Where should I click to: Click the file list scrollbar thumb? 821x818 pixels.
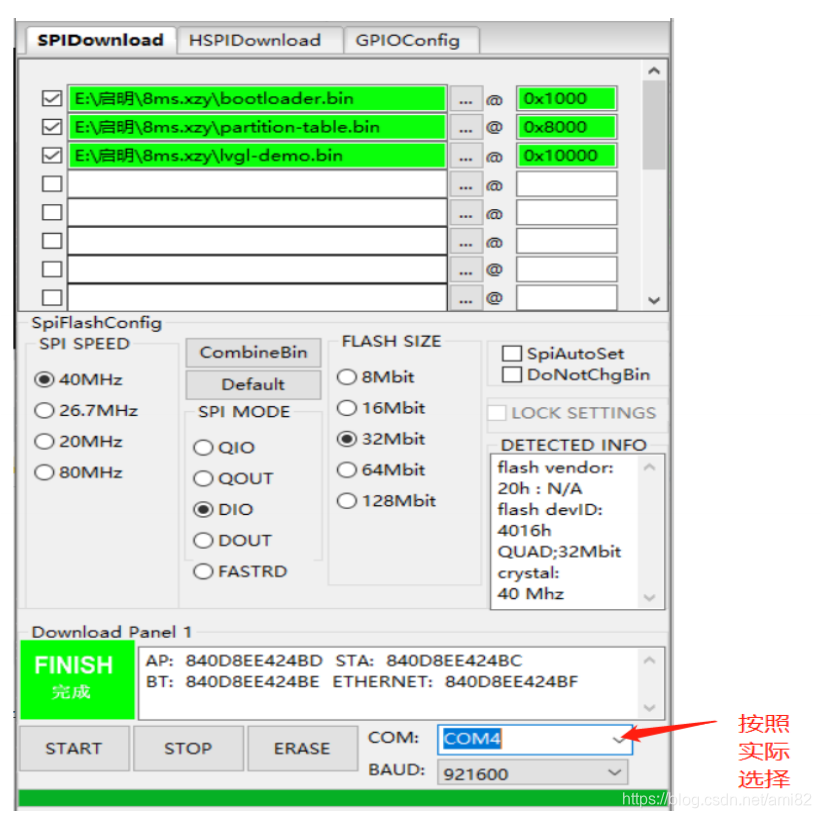click(653, 125)
